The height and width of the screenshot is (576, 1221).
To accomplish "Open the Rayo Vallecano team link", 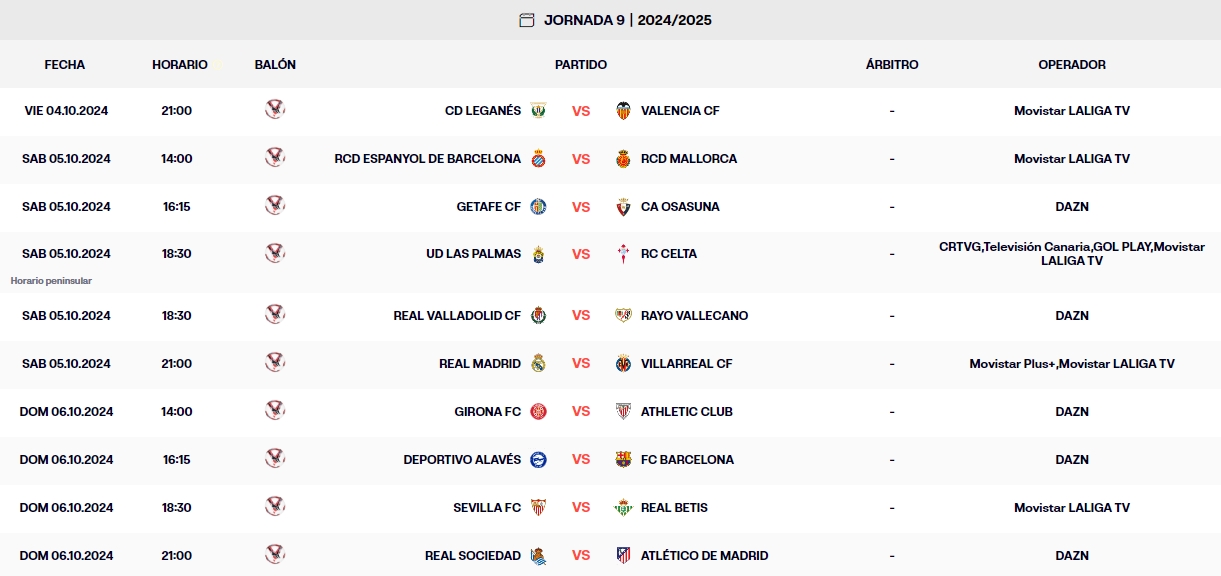I will (694, 316).
